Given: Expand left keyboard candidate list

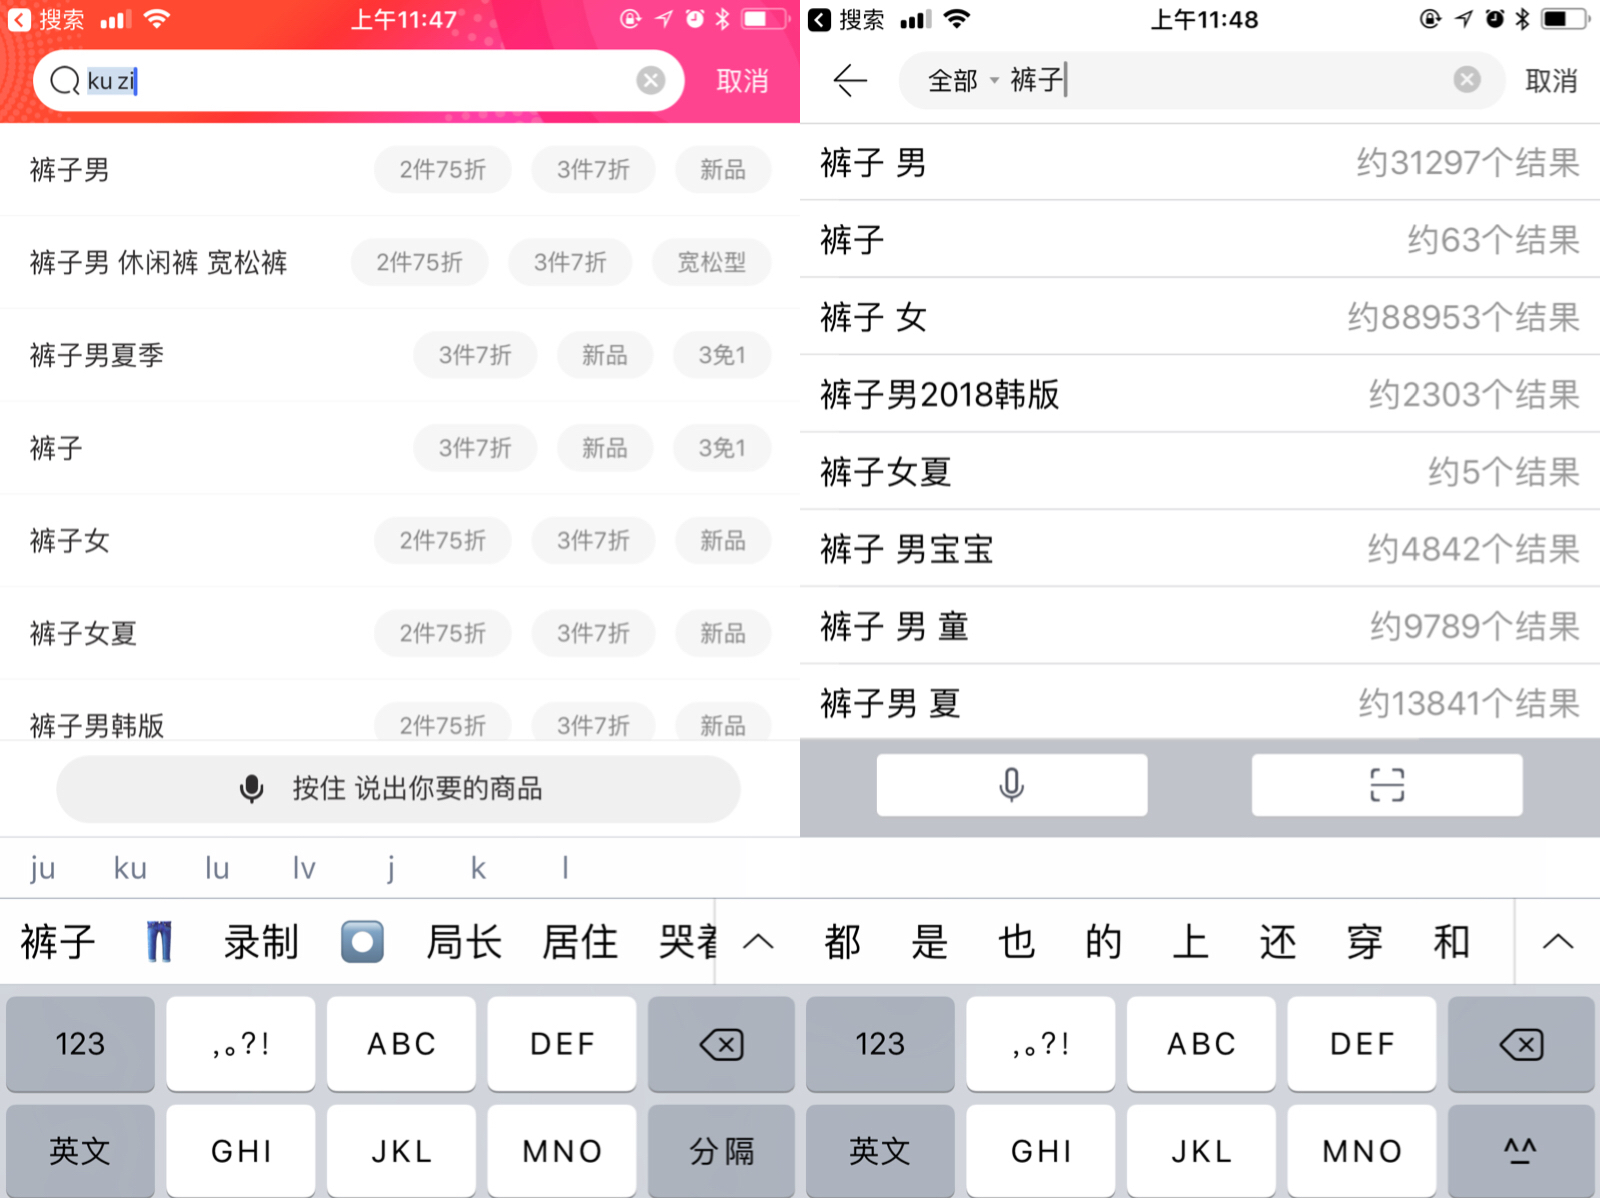Looking at the screenshot, I should [759, 942].
